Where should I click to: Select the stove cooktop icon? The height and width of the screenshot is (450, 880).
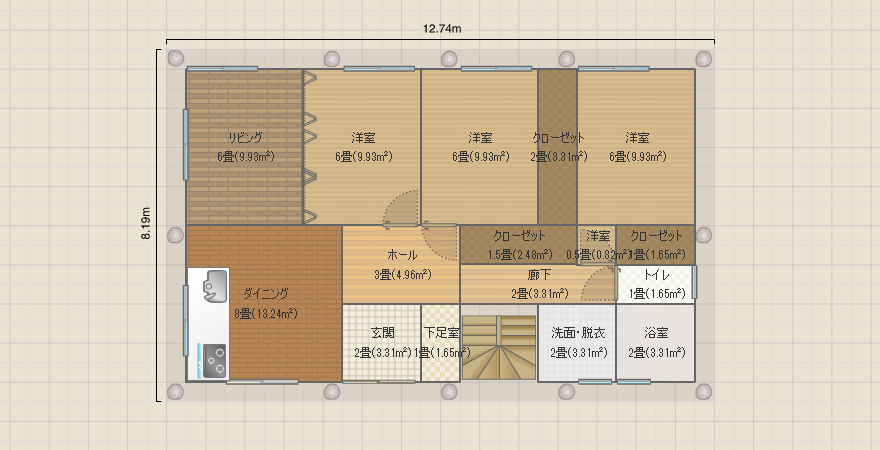(x=215, y=361)
